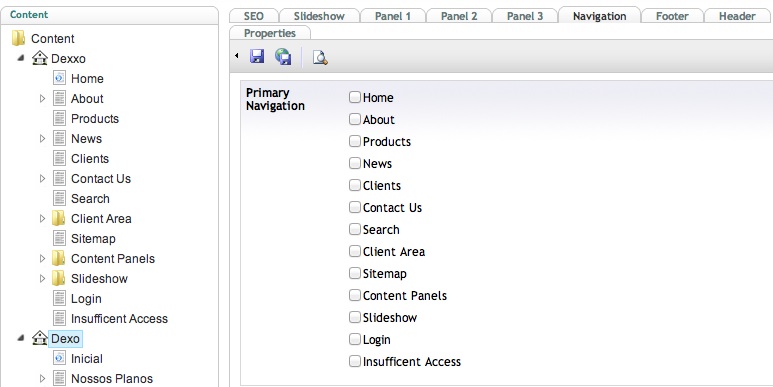The image size is (773, 387).
Task: Open the Slideshow tab
Action: point(319,16)
